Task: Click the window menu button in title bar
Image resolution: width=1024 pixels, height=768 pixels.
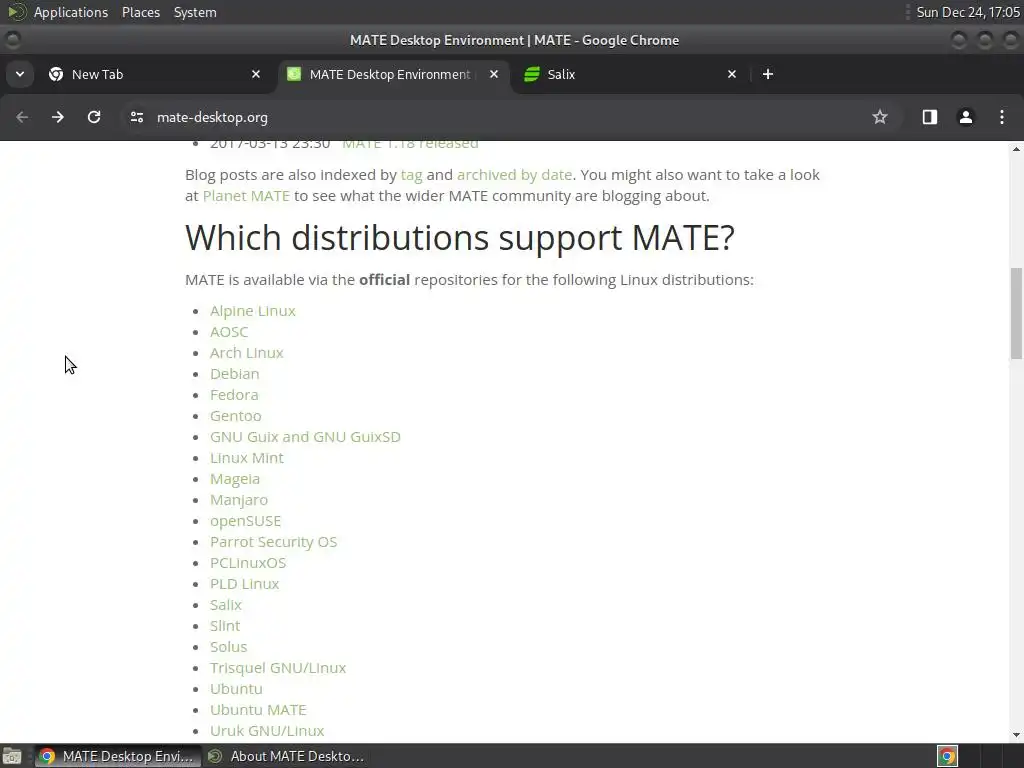Action: [x=12, y=40]
